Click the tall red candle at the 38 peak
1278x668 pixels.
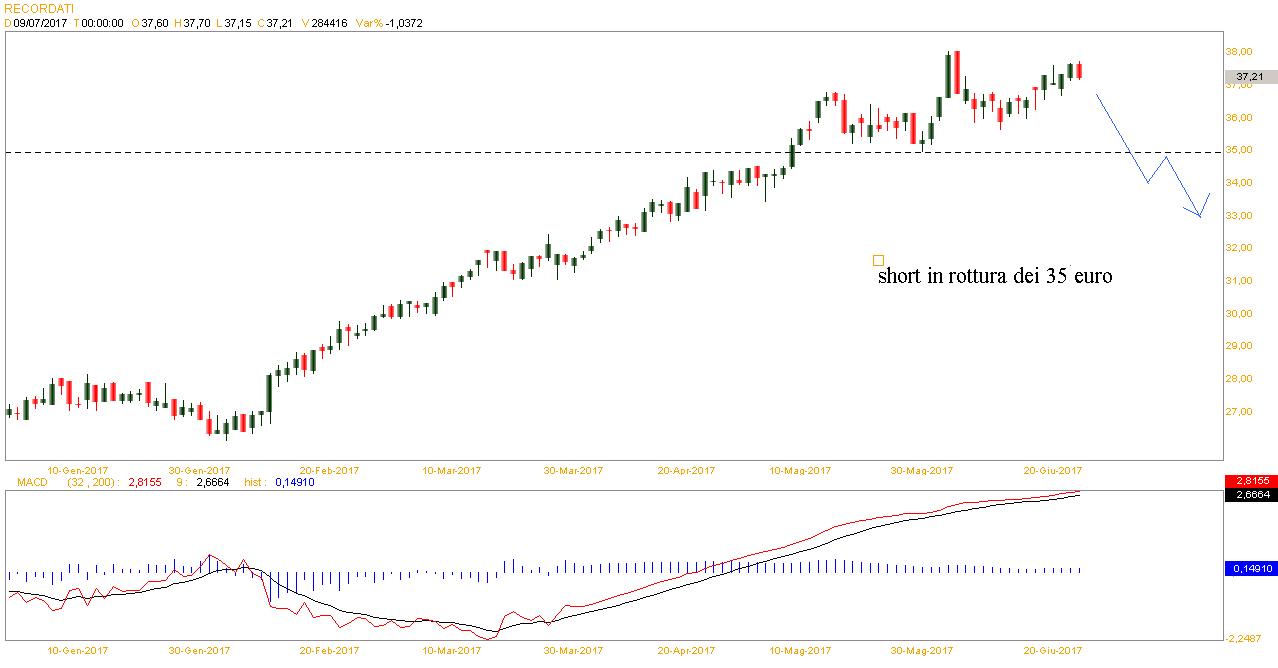point(956,75)
